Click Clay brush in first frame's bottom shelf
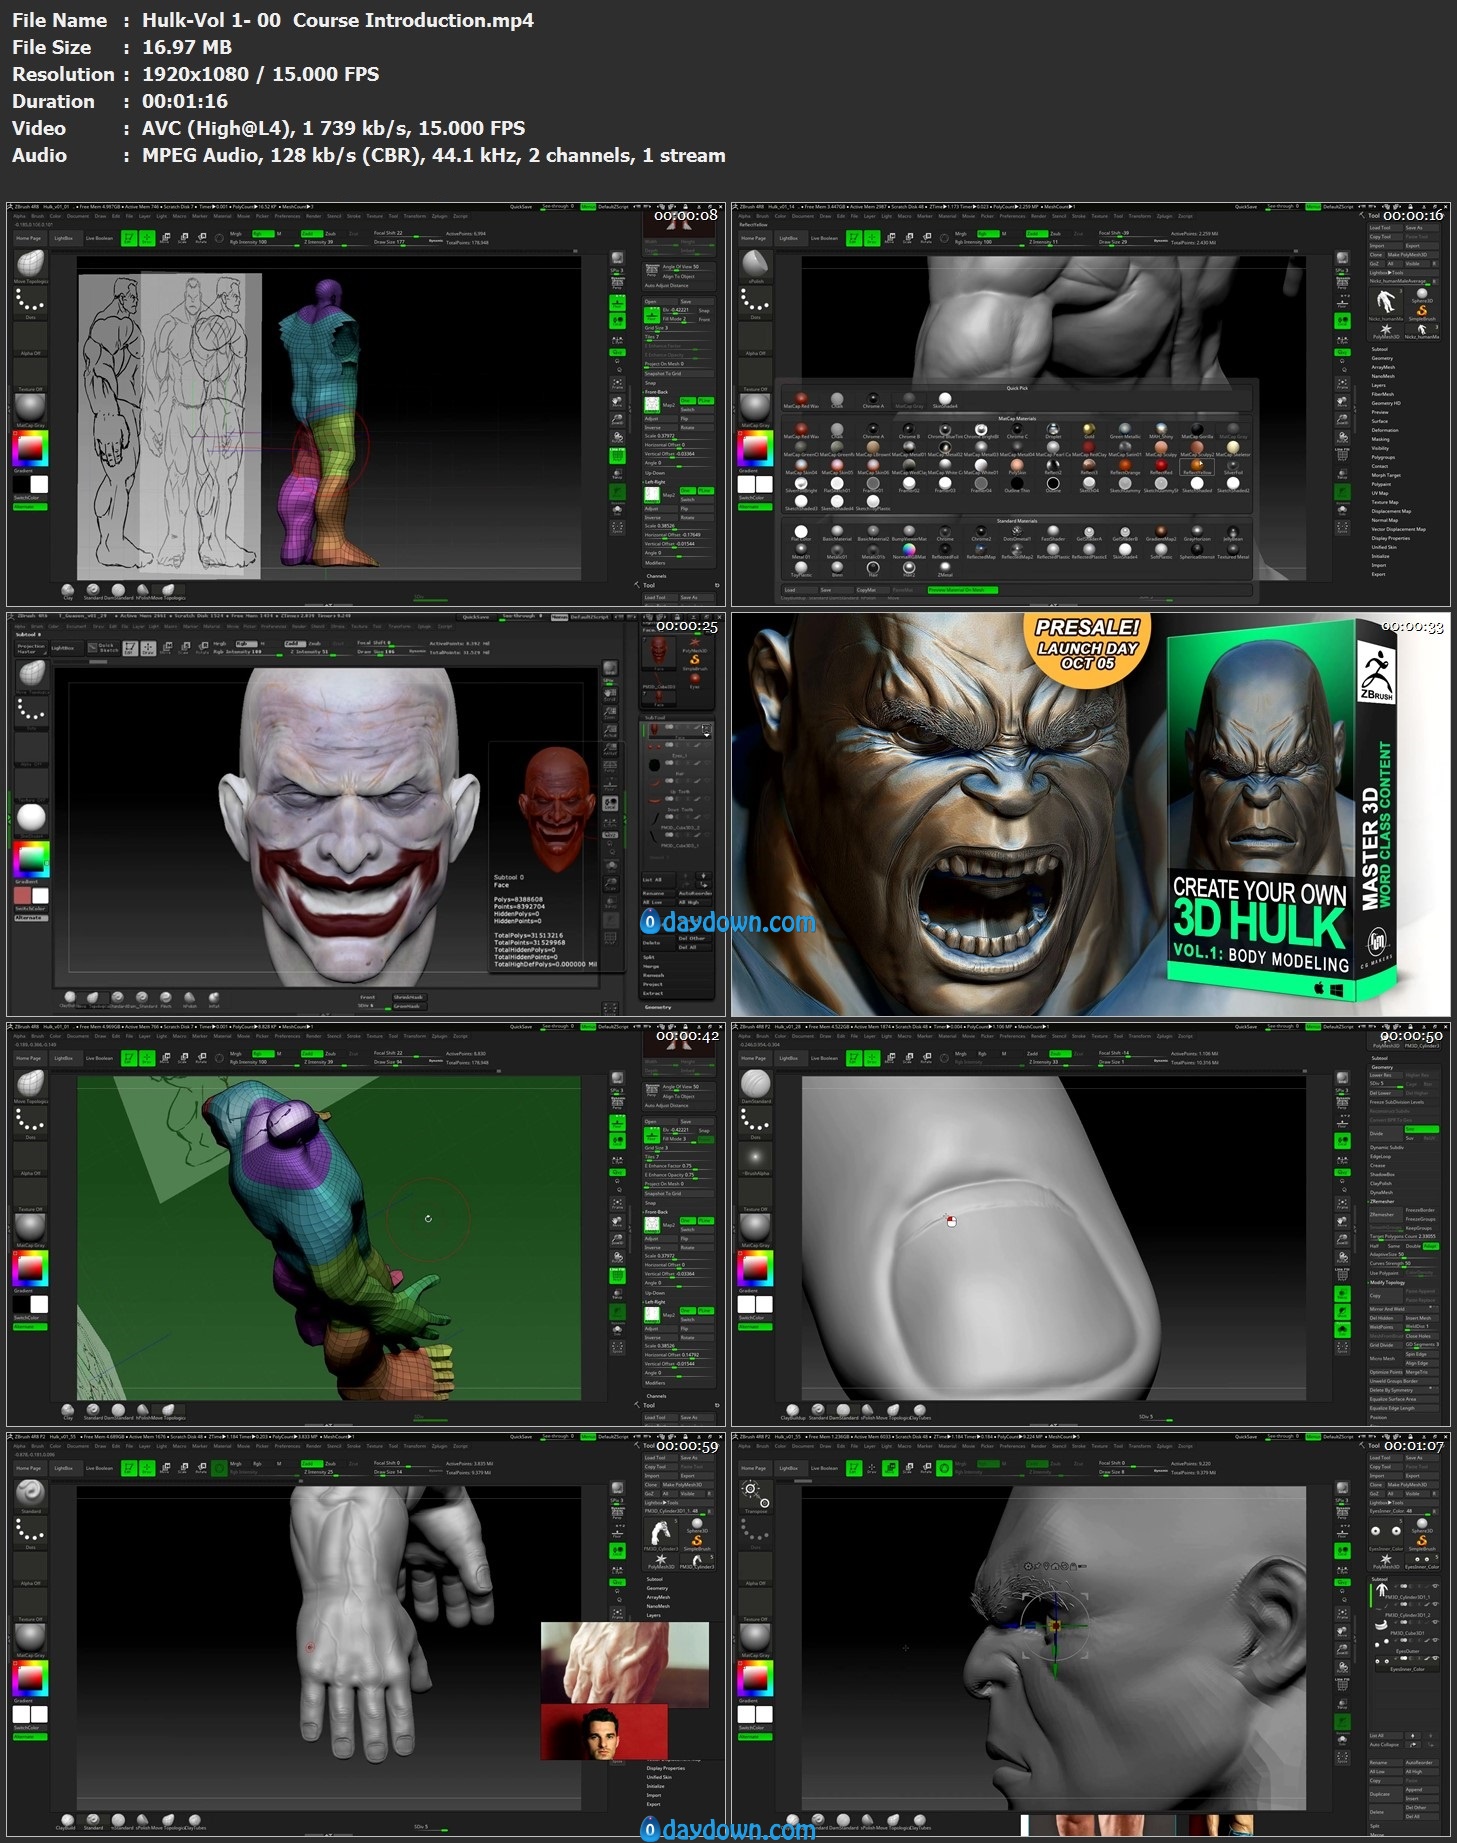 point(68,591)
